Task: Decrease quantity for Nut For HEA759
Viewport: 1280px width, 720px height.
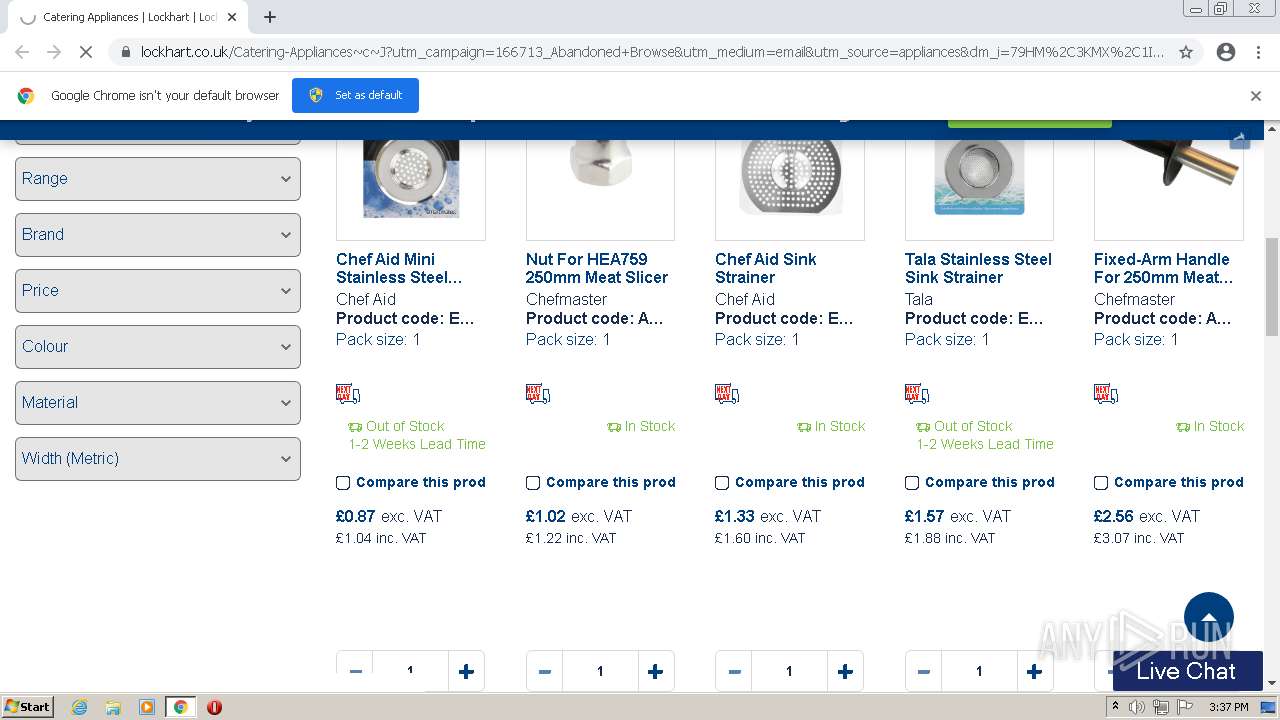Action: (x=544, y=671)
